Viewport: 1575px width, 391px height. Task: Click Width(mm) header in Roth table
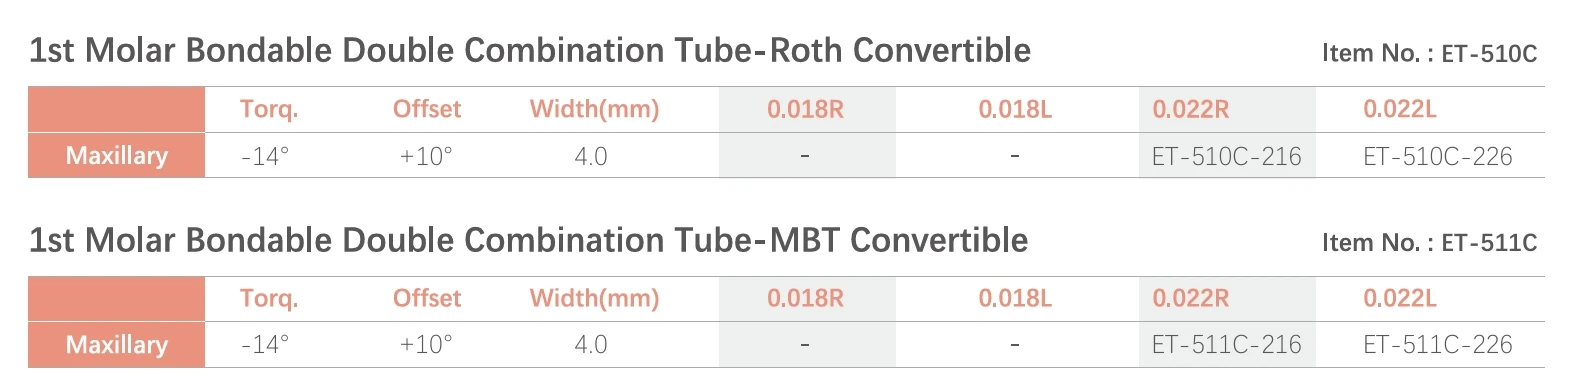594,109
